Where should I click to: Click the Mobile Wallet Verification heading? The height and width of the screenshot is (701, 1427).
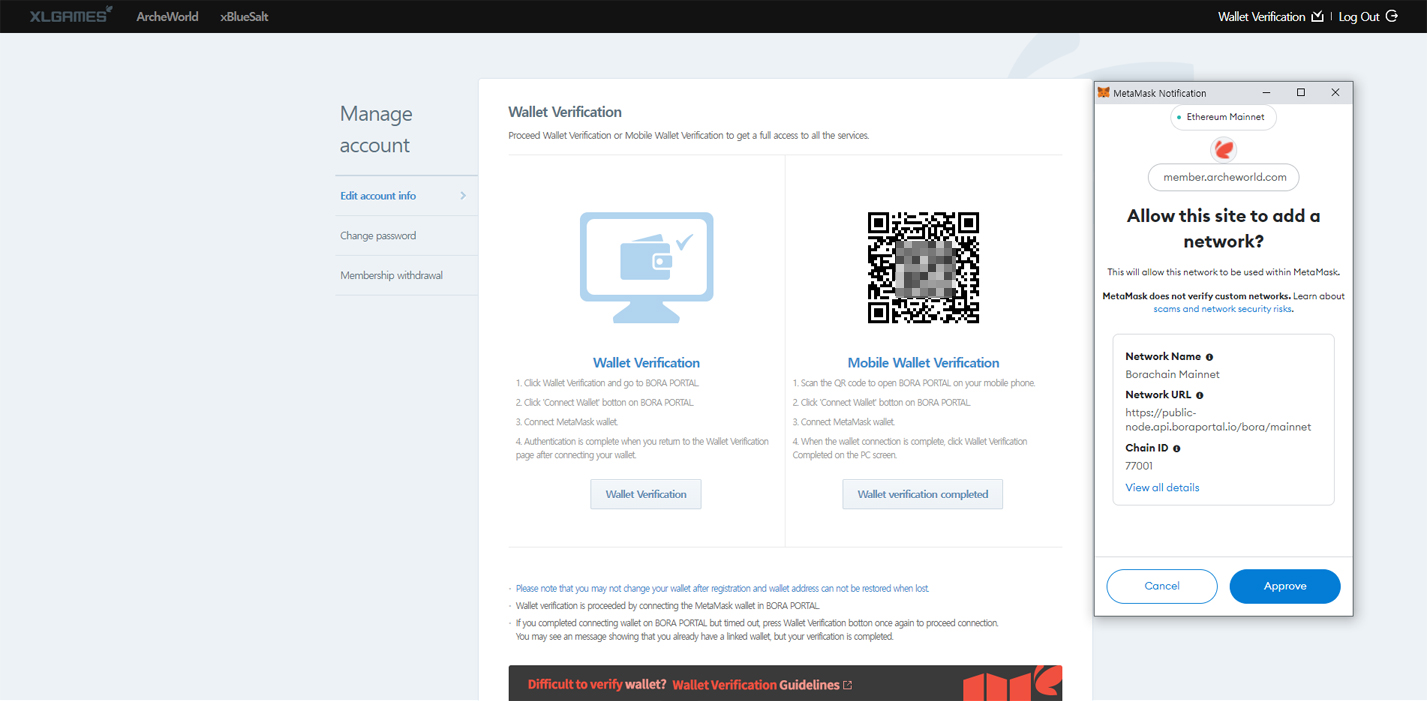coord(923,363)
